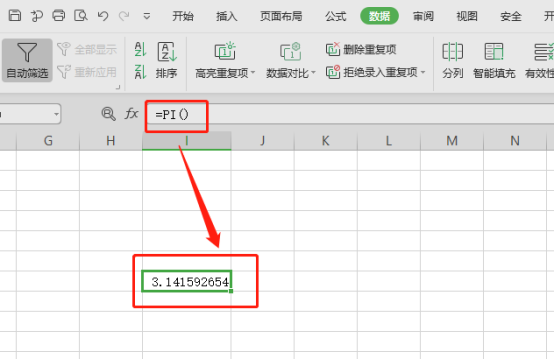Expand the 拒绝录入重复项 dropdown
554x360 pixels.
coord(423,72)
